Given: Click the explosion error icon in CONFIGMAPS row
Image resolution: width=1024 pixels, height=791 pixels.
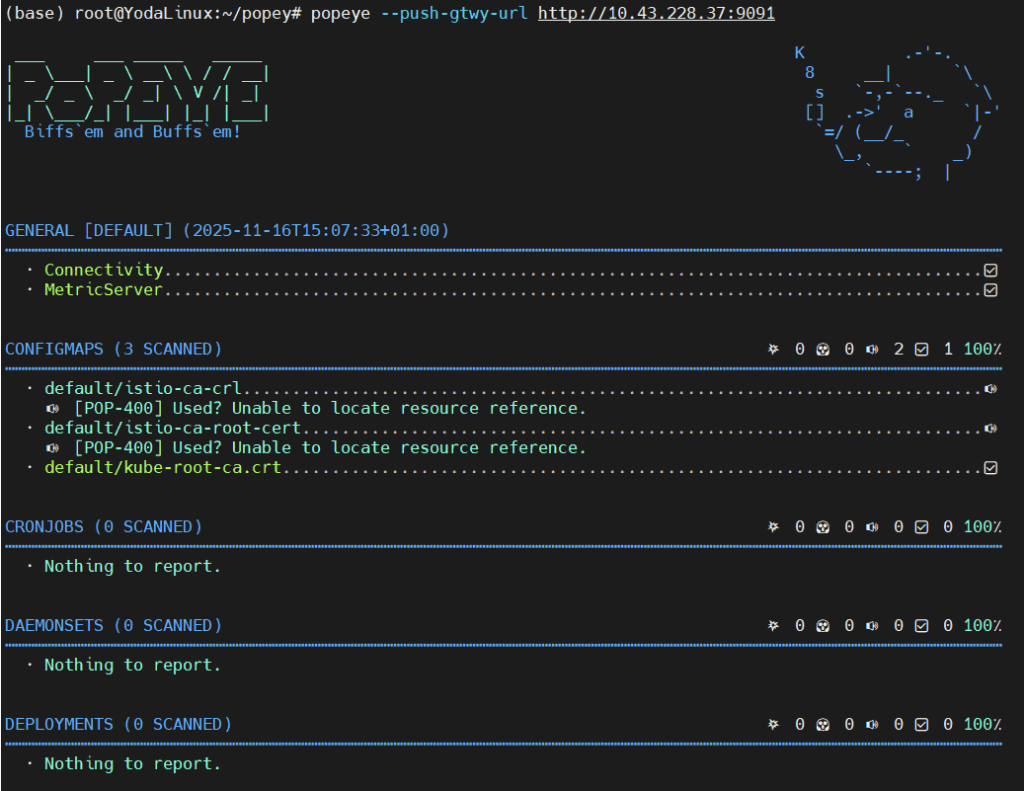Looking at the screenshot, I should (x=773, y=349).
